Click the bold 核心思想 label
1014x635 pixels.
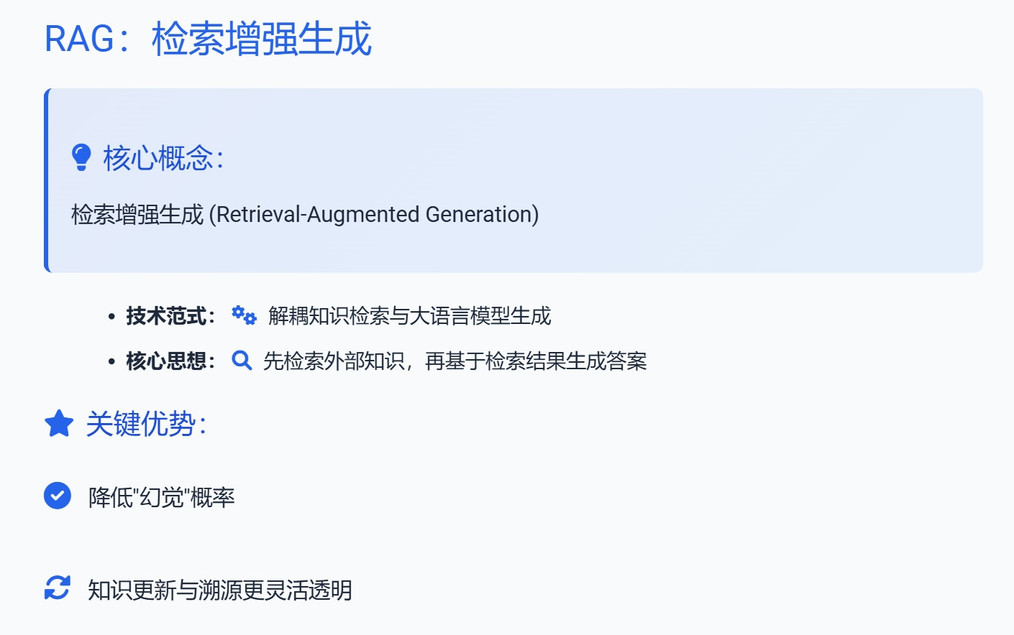click(170, 361)
